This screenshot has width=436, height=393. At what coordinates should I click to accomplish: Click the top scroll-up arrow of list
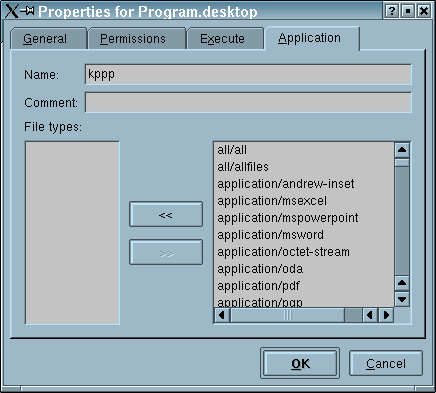402,150
